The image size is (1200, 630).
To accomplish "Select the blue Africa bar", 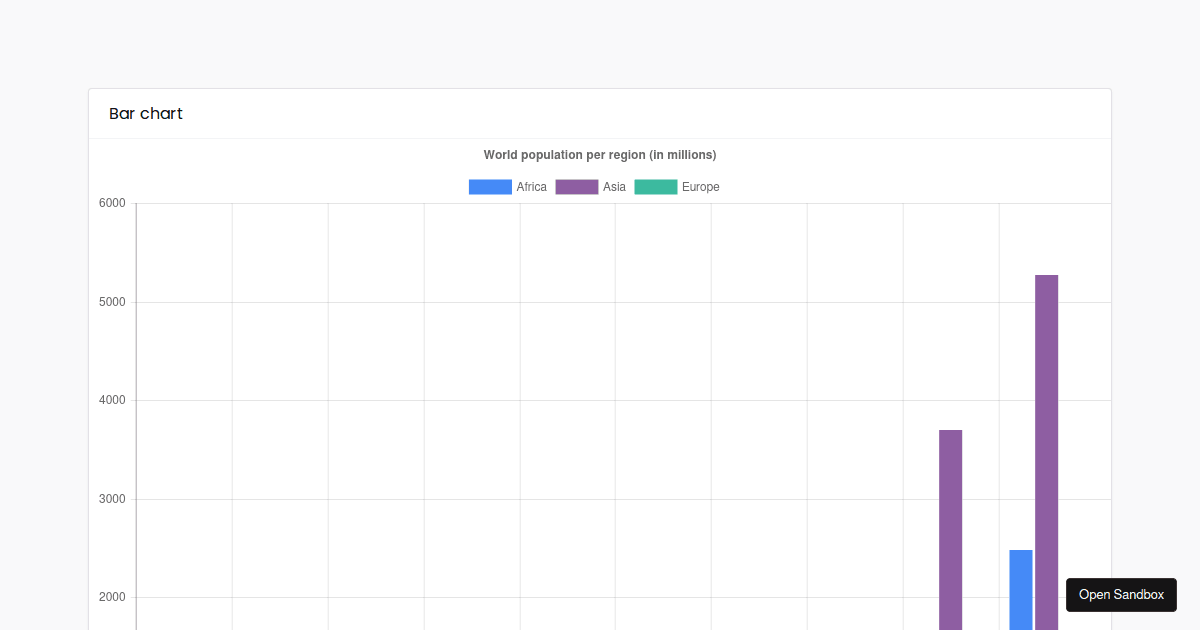I will [1019, 590].
